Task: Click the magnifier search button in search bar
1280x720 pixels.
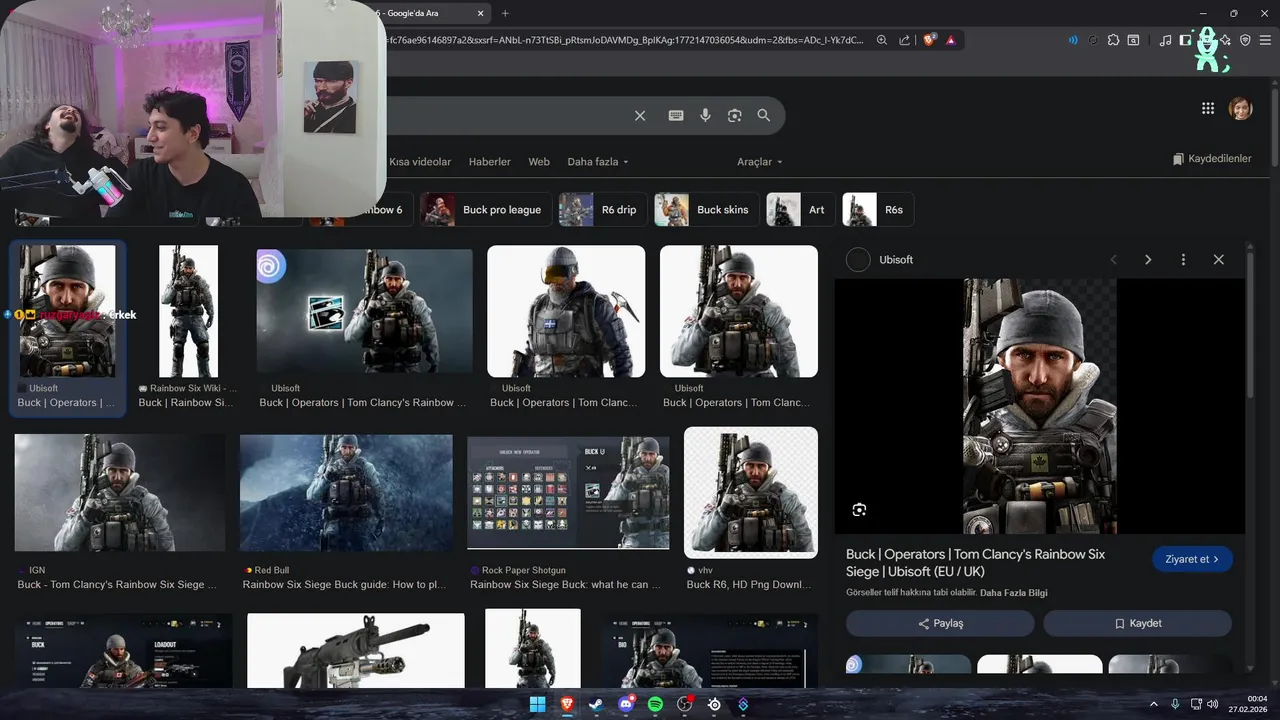Action: pyautogui.click(x=764, y=116)
